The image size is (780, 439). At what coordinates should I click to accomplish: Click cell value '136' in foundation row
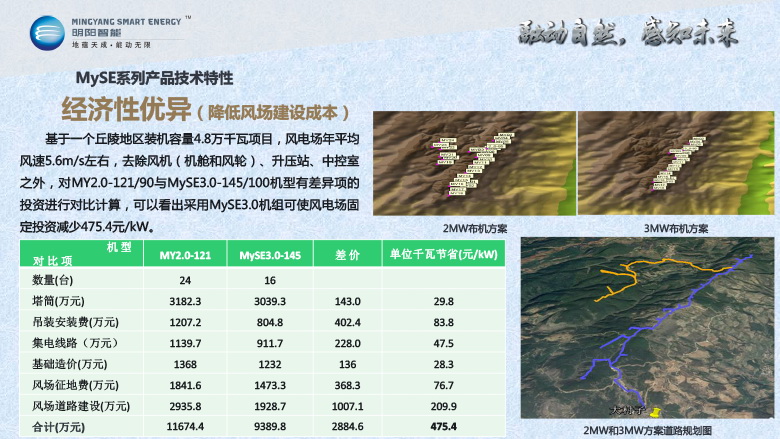(x=347, y=364)
